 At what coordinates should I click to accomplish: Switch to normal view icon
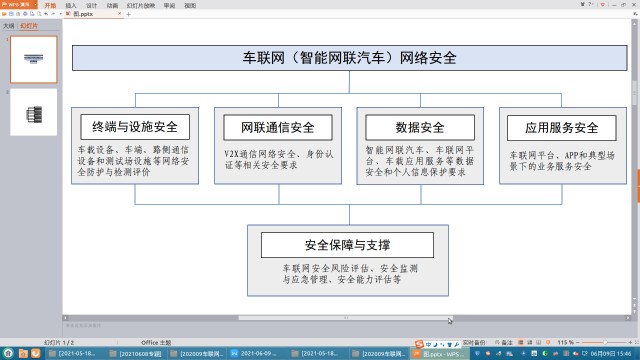pyautogui.click(x=521, y=342)
